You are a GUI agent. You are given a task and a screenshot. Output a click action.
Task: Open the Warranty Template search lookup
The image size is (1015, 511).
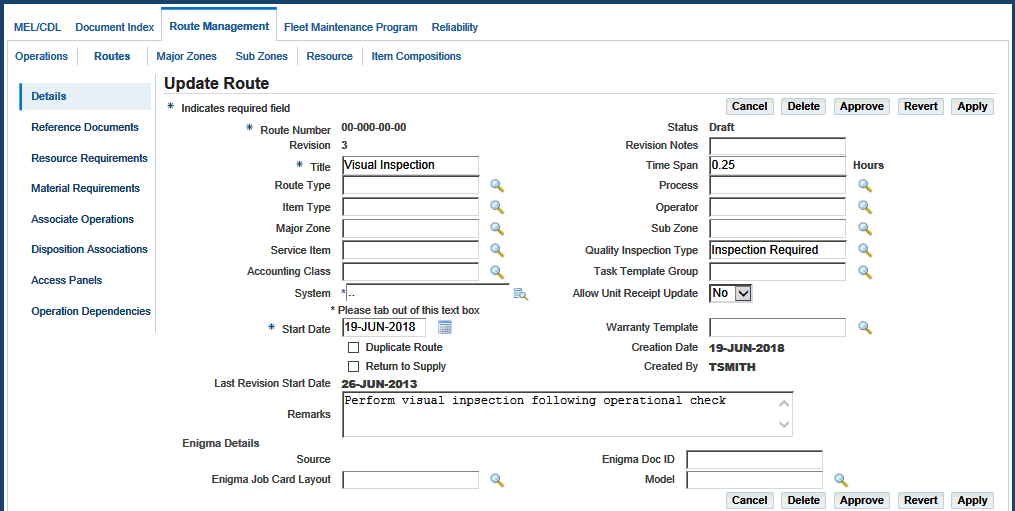tap(865, 327)
